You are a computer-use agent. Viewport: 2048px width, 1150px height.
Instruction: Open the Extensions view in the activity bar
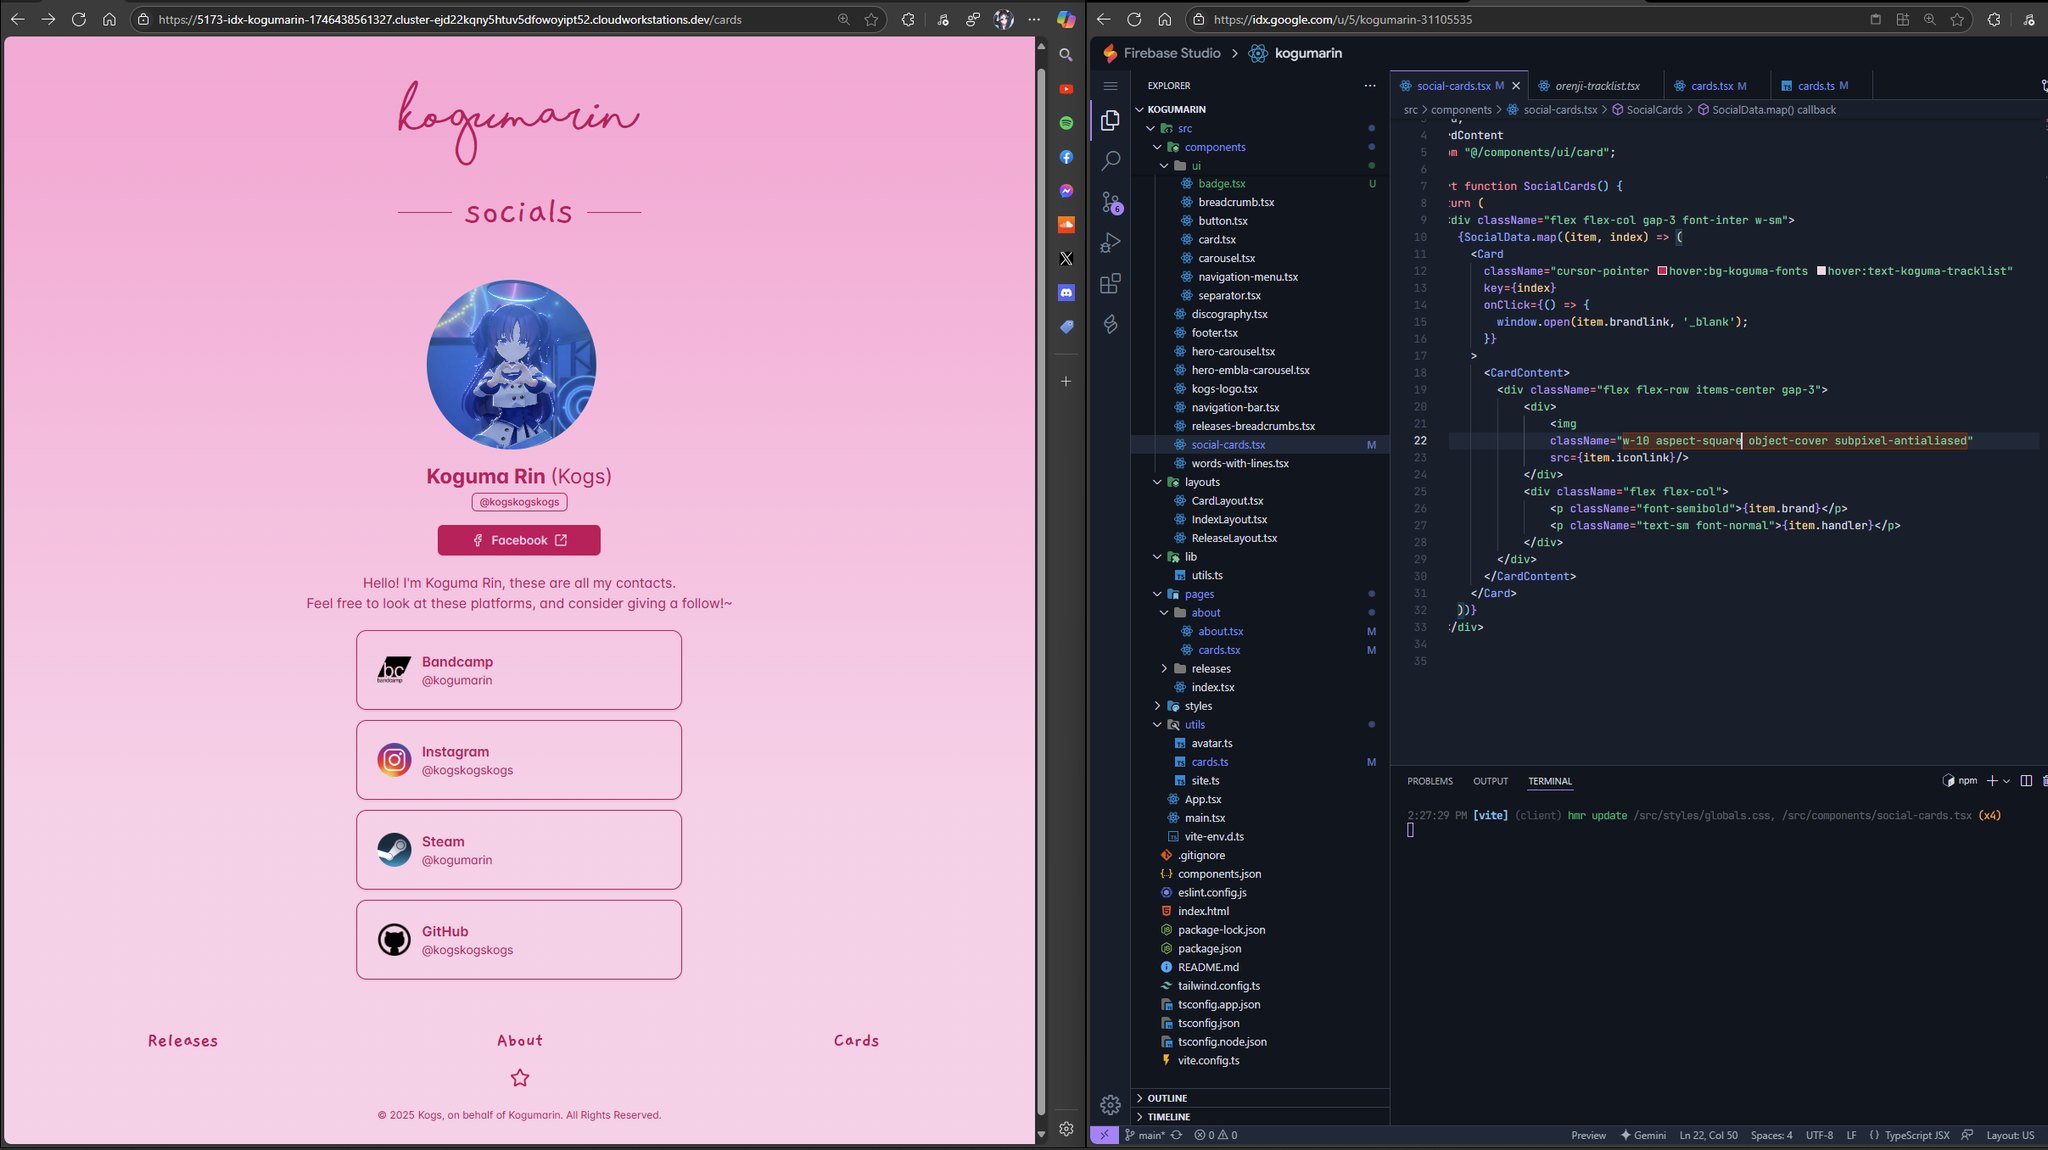(1110, 284)
